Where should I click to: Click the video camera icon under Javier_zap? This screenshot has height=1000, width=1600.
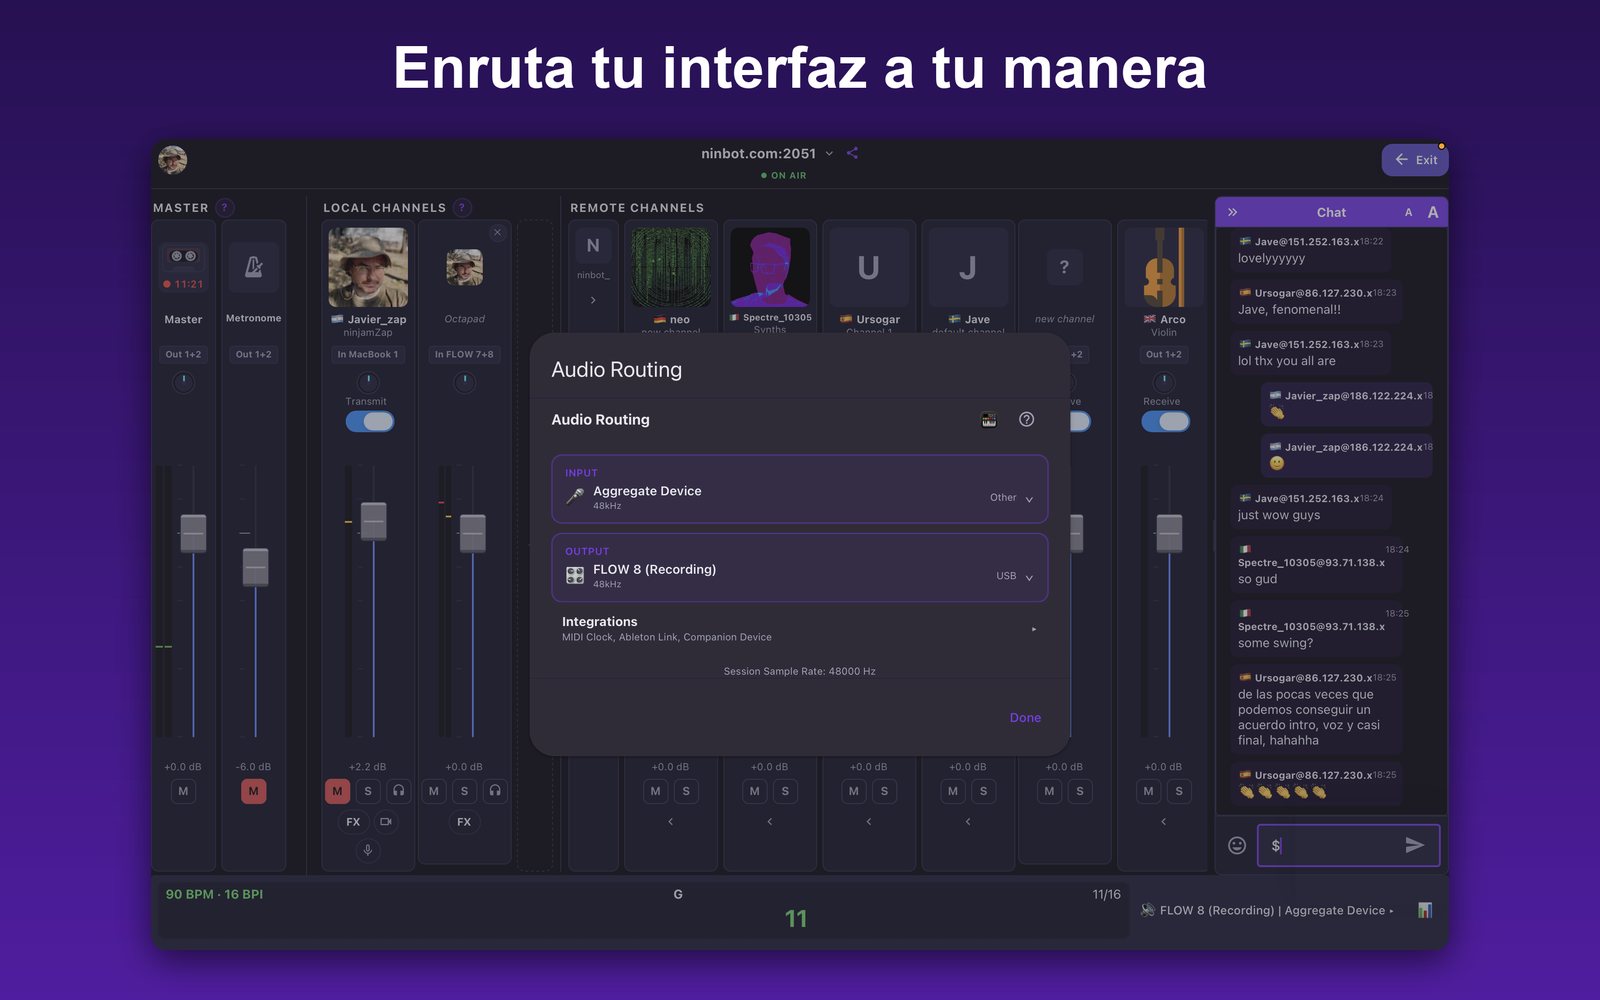tap(385, 822)
